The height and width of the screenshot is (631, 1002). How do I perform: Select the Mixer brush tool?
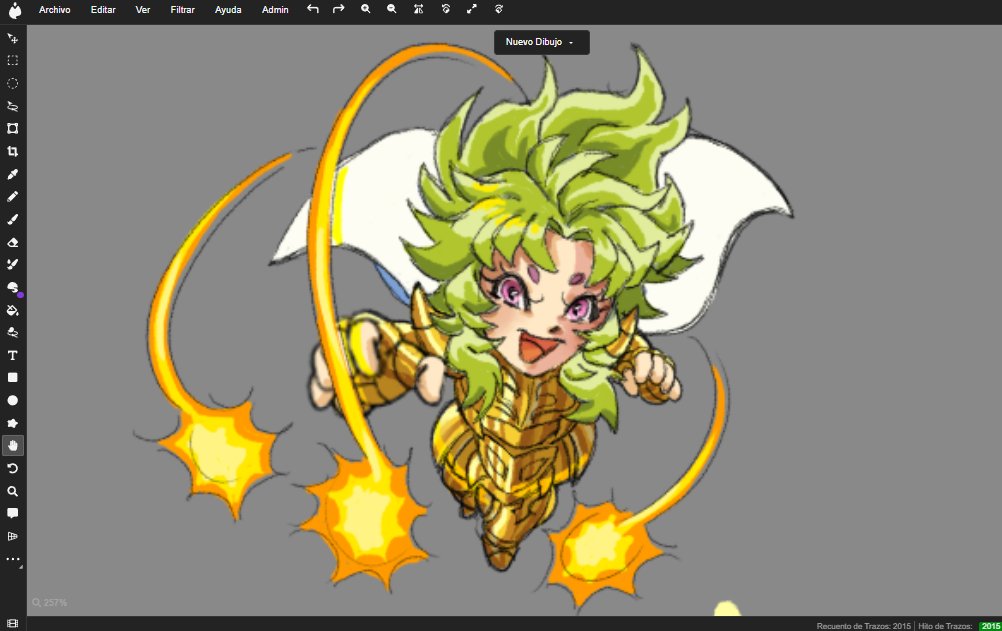pos(12,265)
